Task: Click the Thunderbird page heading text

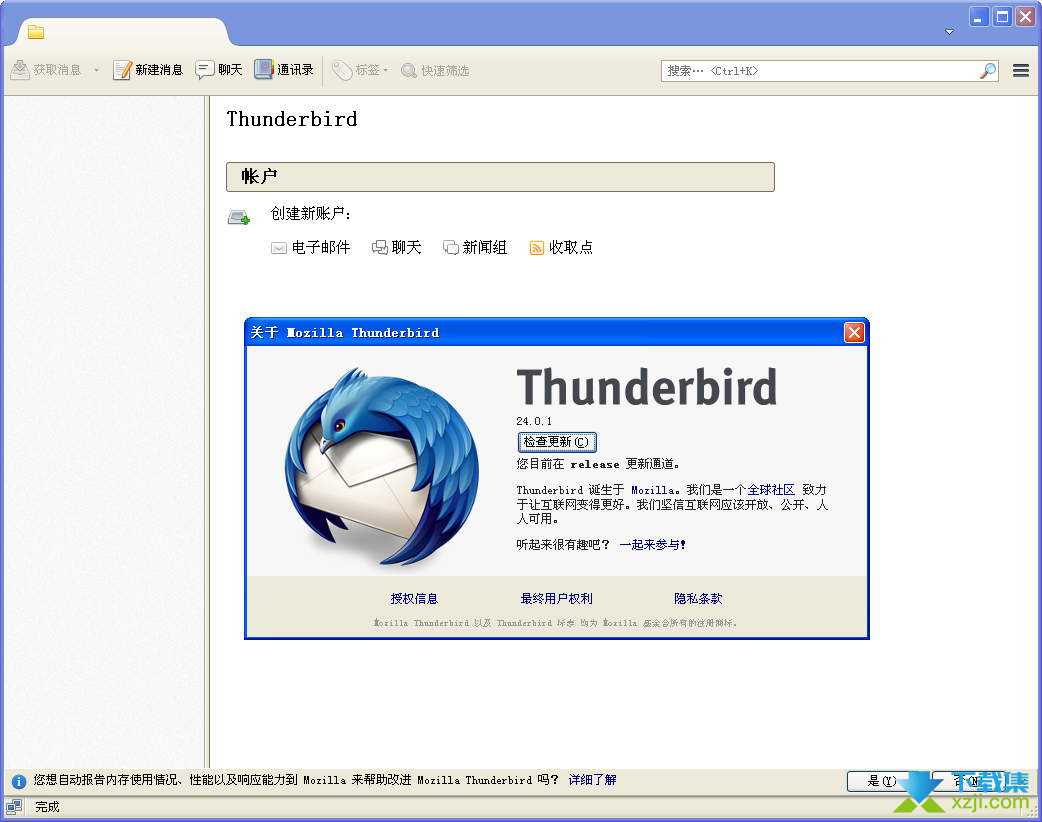Action: point(292,119)
